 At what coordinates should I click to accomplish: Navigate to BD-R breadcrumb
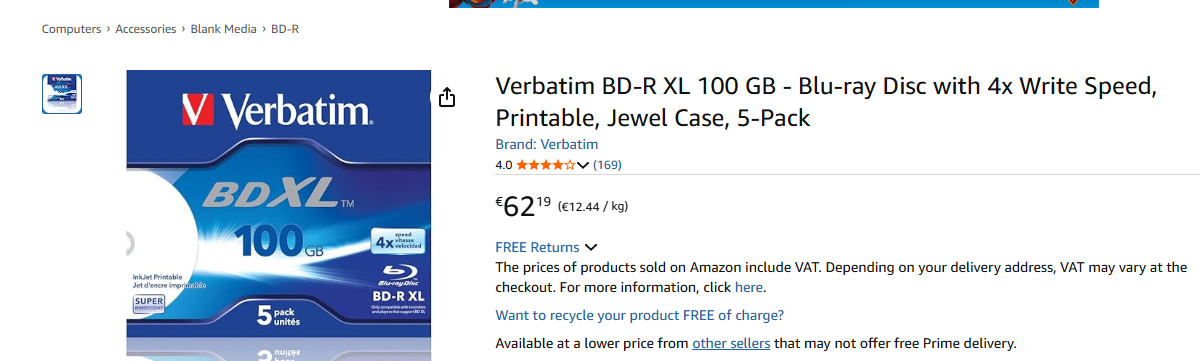click(x=285, y=29)
